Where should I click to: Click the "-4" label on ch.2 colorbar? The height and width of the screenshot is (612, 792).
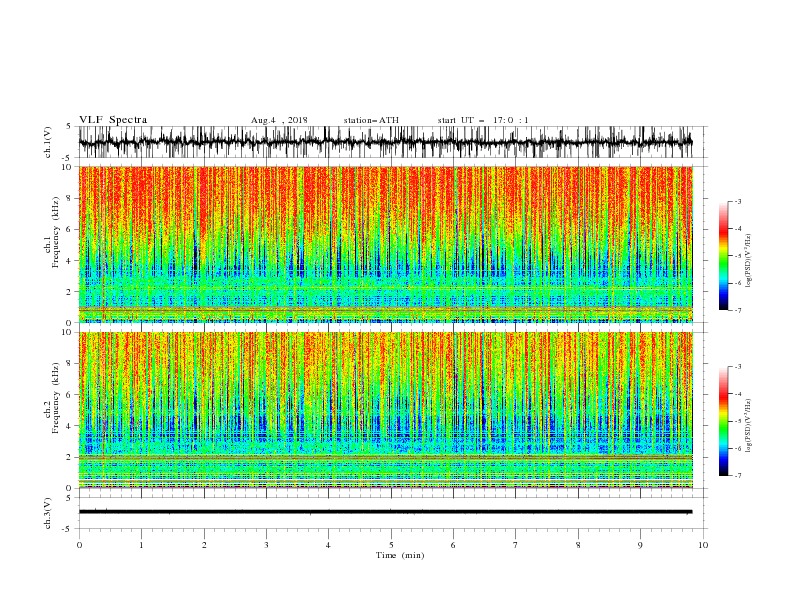point(738,394)
